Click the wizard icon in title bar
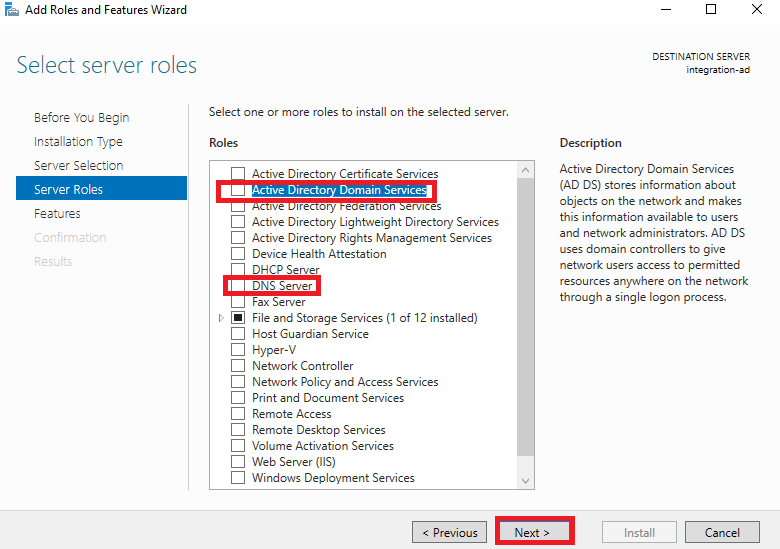This screenshot has height=549, width=780. [x=11, y=10]
